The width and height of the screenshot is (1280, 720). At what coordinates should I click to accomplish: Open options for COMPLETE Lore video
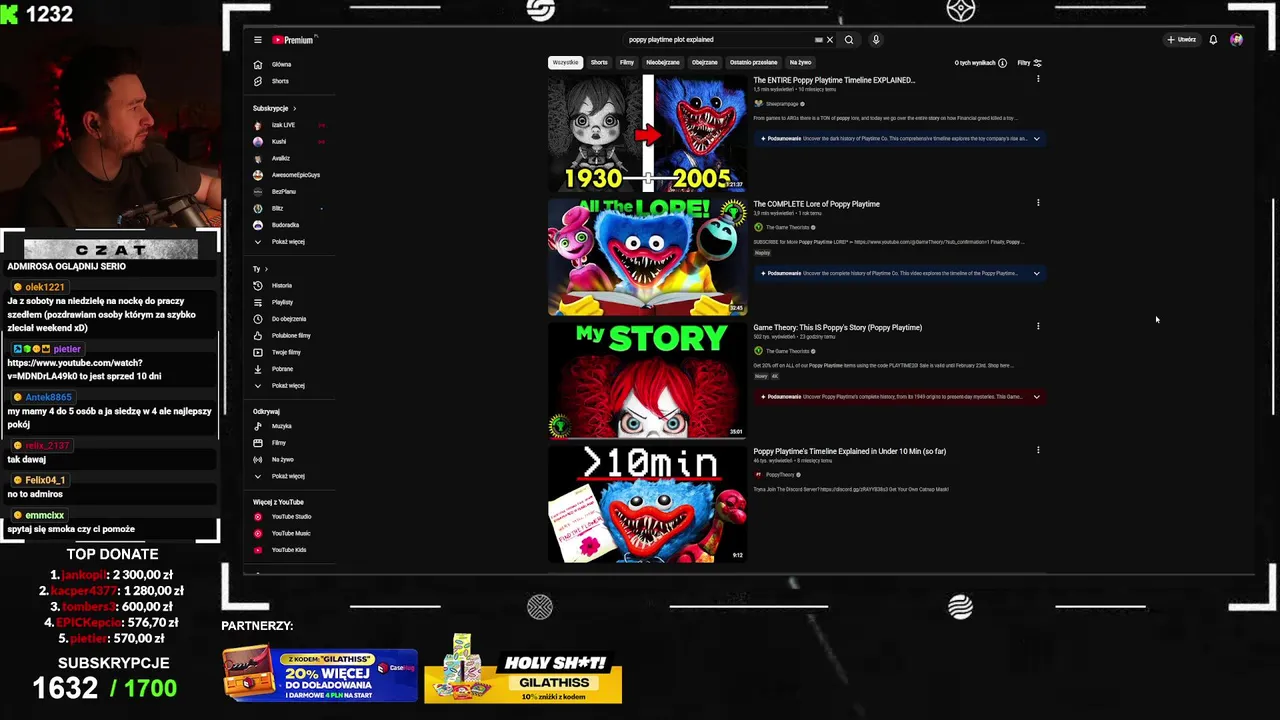pos(1038,203)
